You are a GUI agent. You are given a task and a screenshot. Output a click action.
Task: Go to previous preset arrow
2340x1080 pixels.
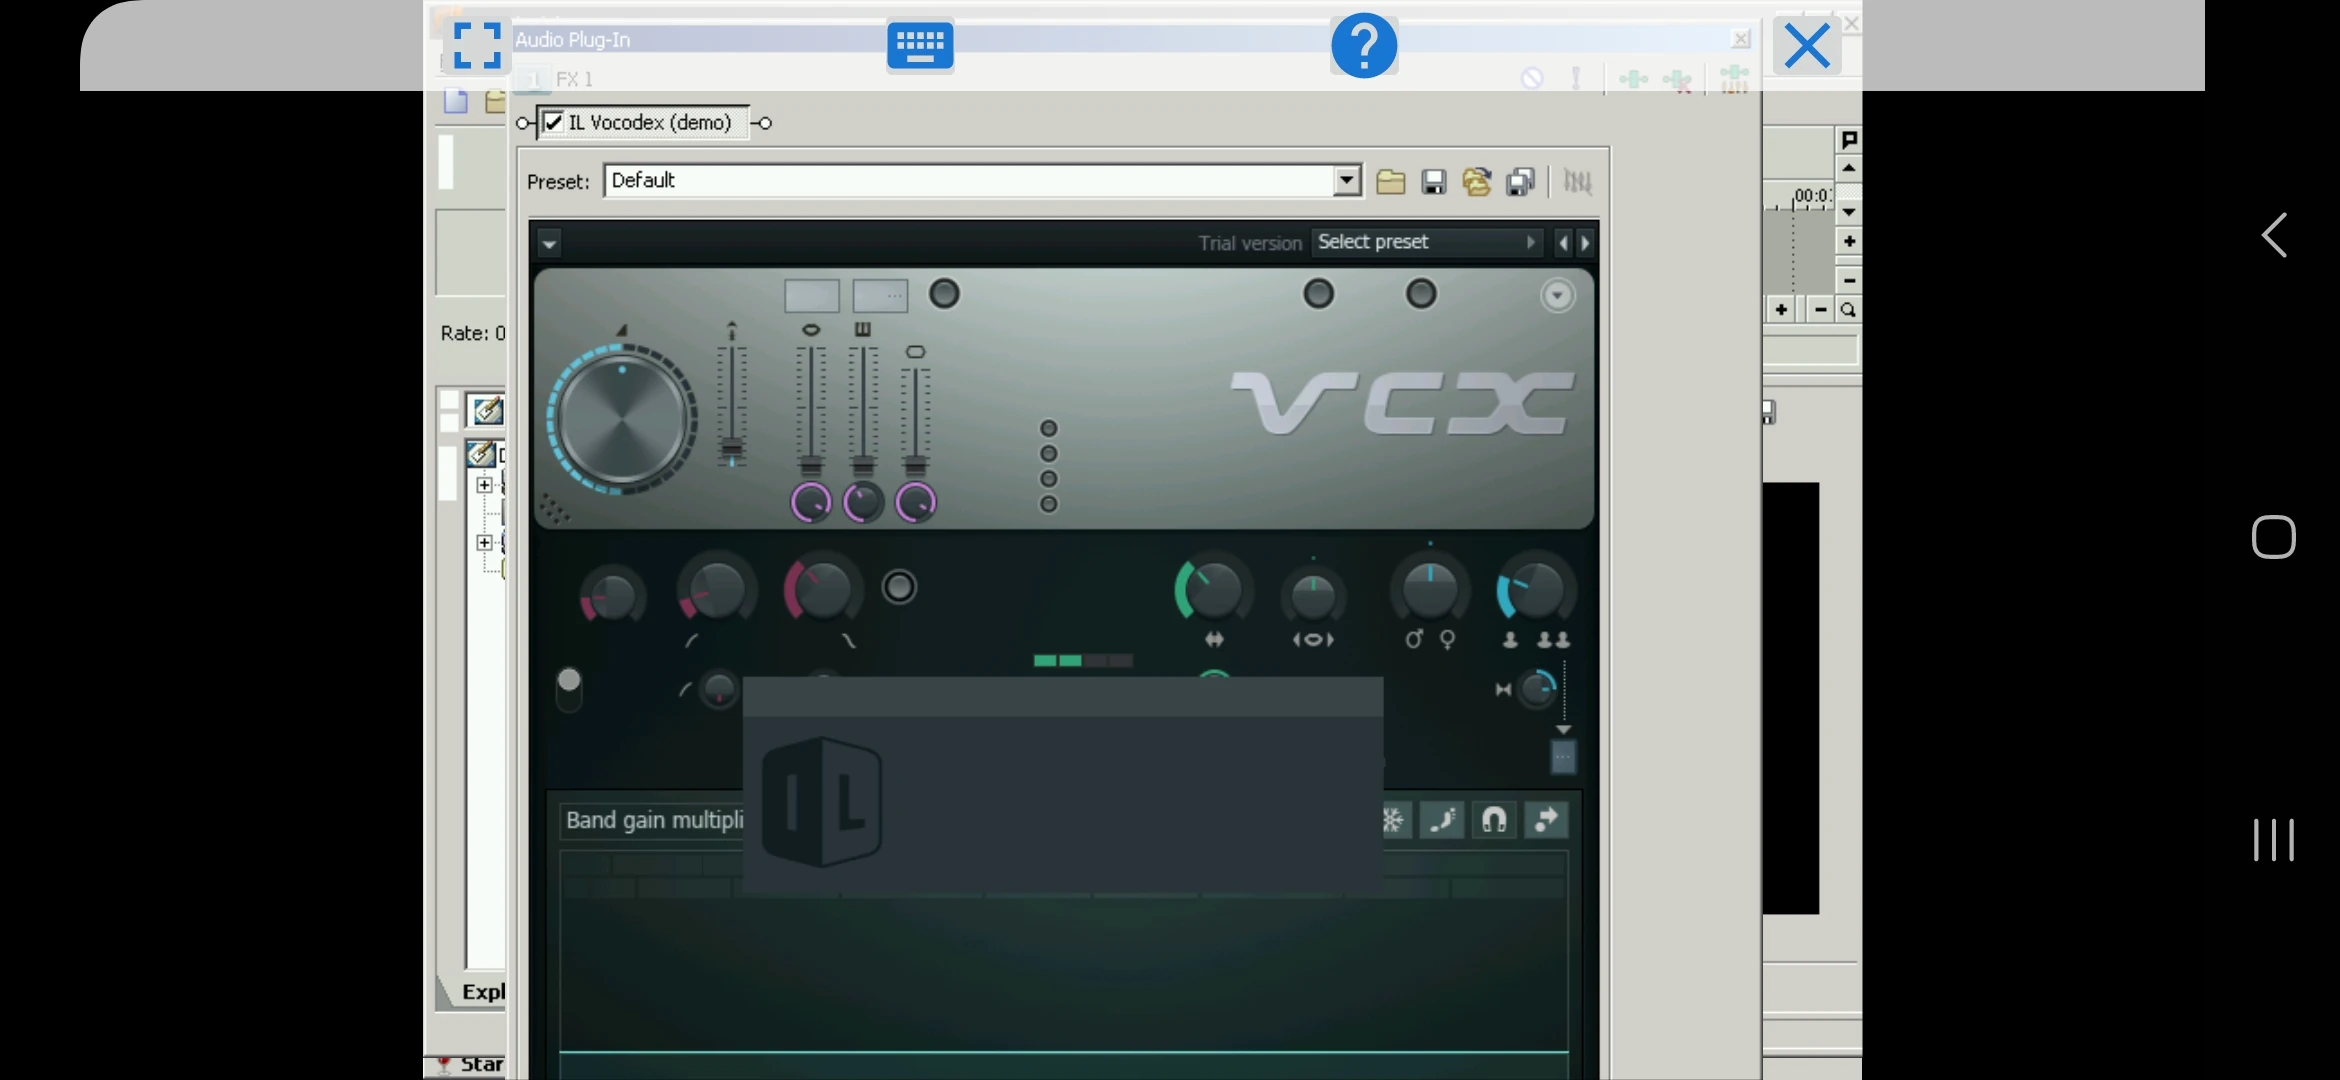point(1563,243)
